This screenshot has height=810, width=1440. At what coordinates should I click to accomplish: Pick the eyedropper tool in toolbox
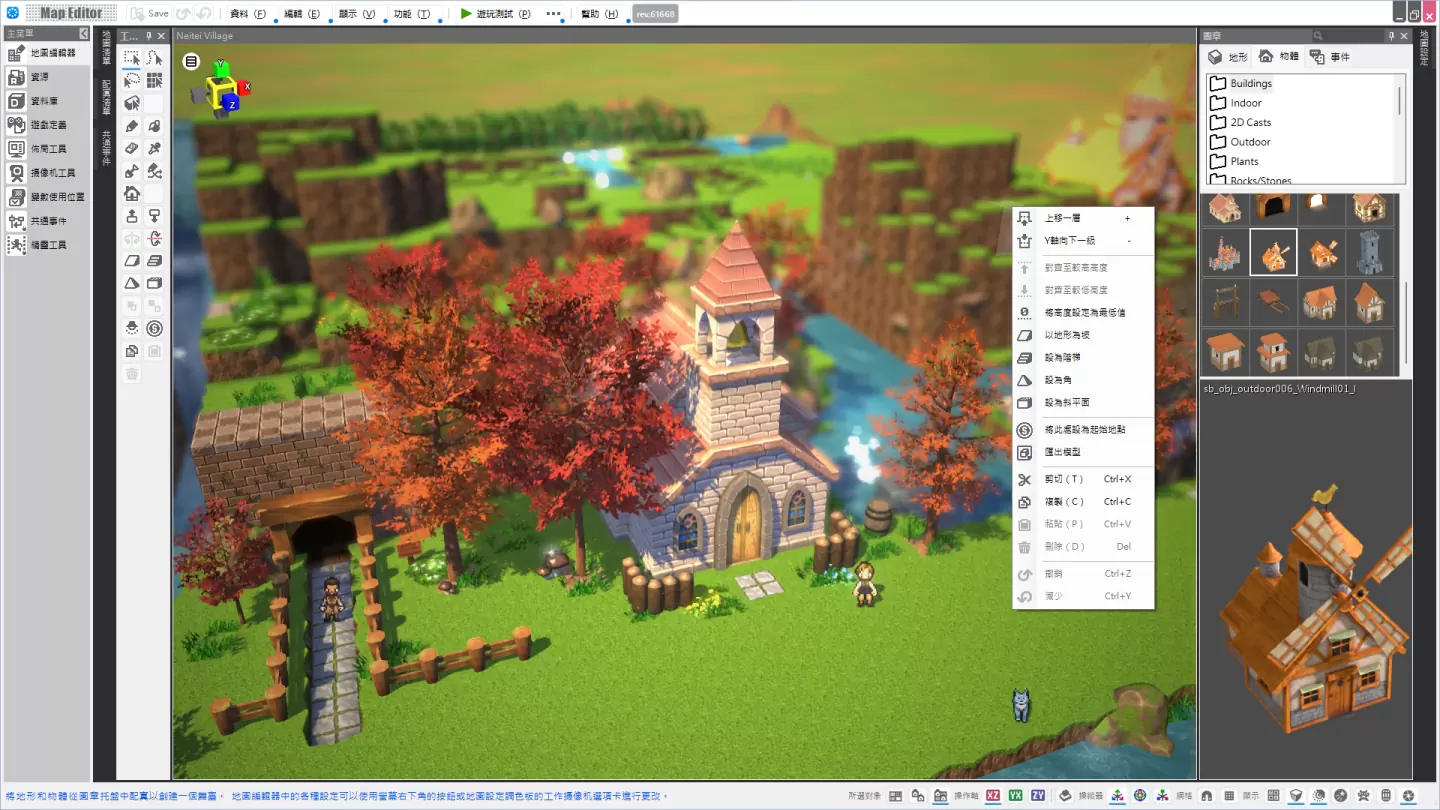(154, 148)
